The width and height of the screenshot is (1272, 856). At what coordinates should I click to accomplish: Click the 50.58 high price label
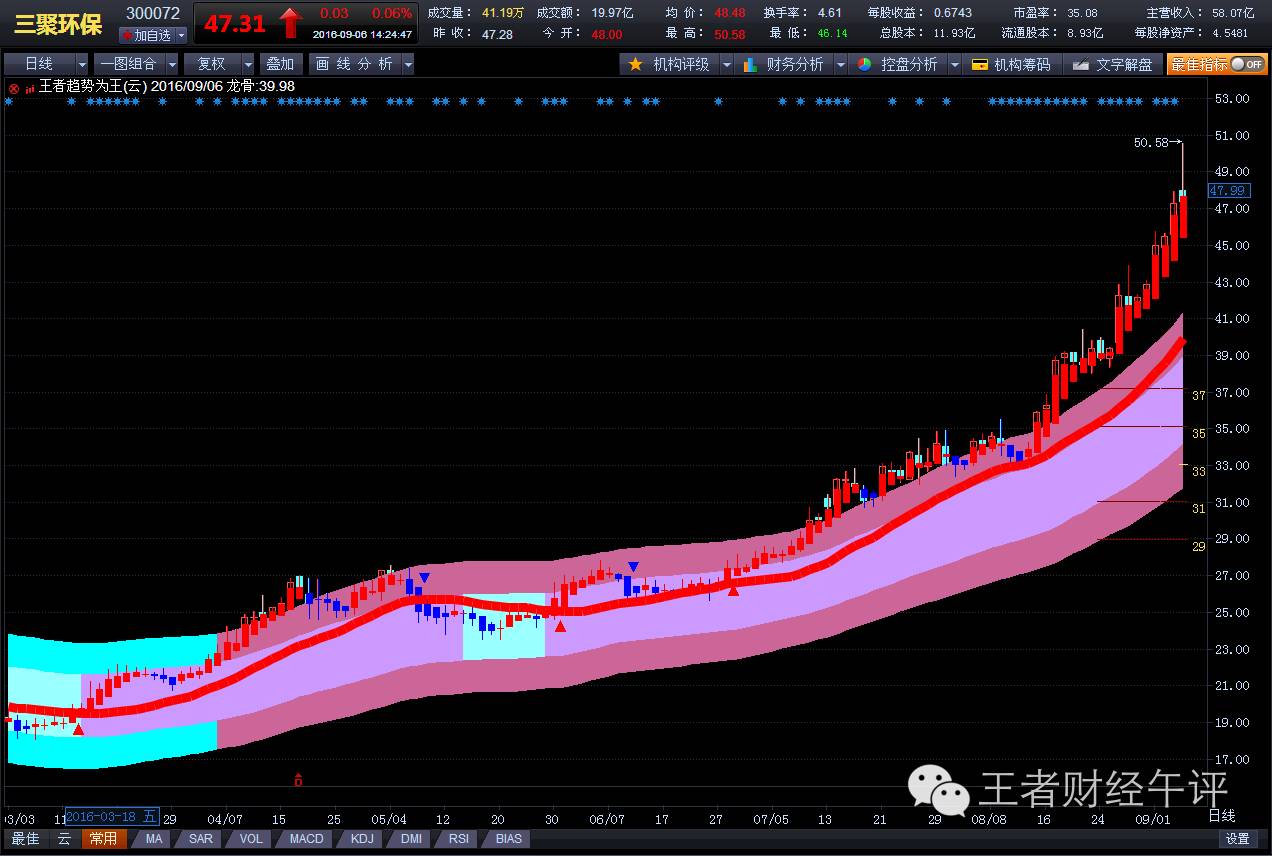[x=1151, y=142]
